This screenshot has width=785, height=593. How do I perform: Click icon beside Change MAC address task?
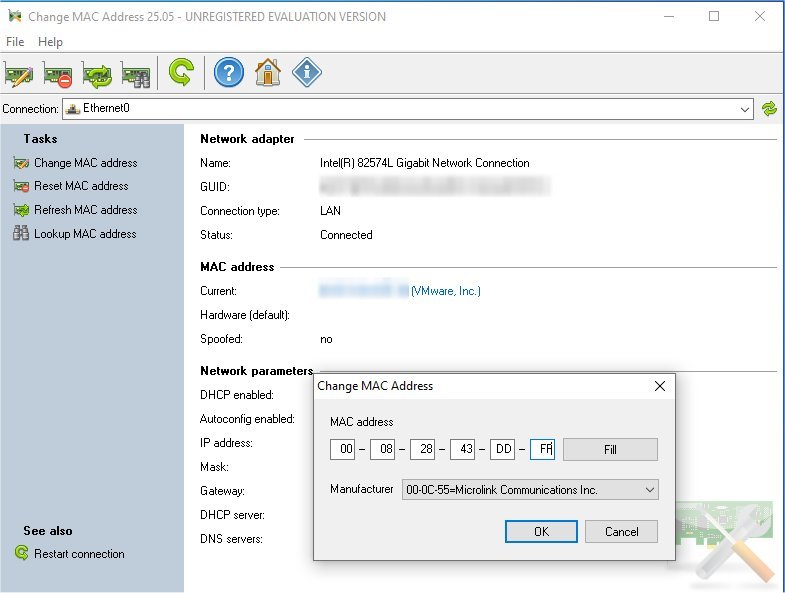coord(21,163)
